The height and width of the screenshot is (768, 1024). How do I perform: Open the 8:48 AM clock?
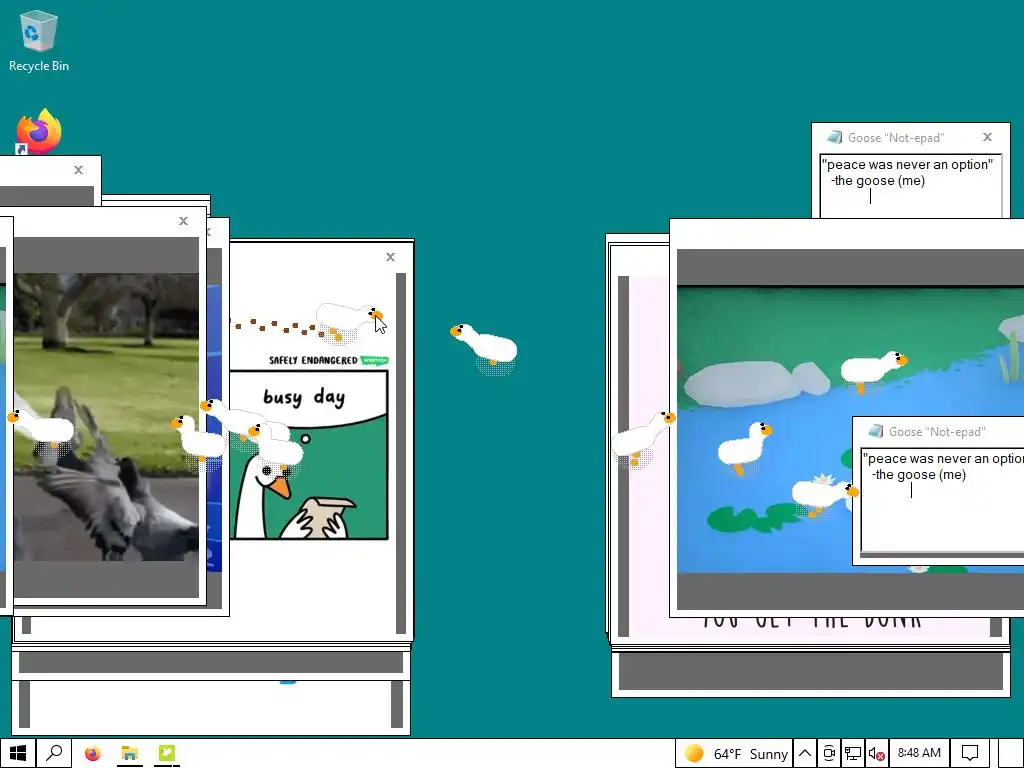919,753
